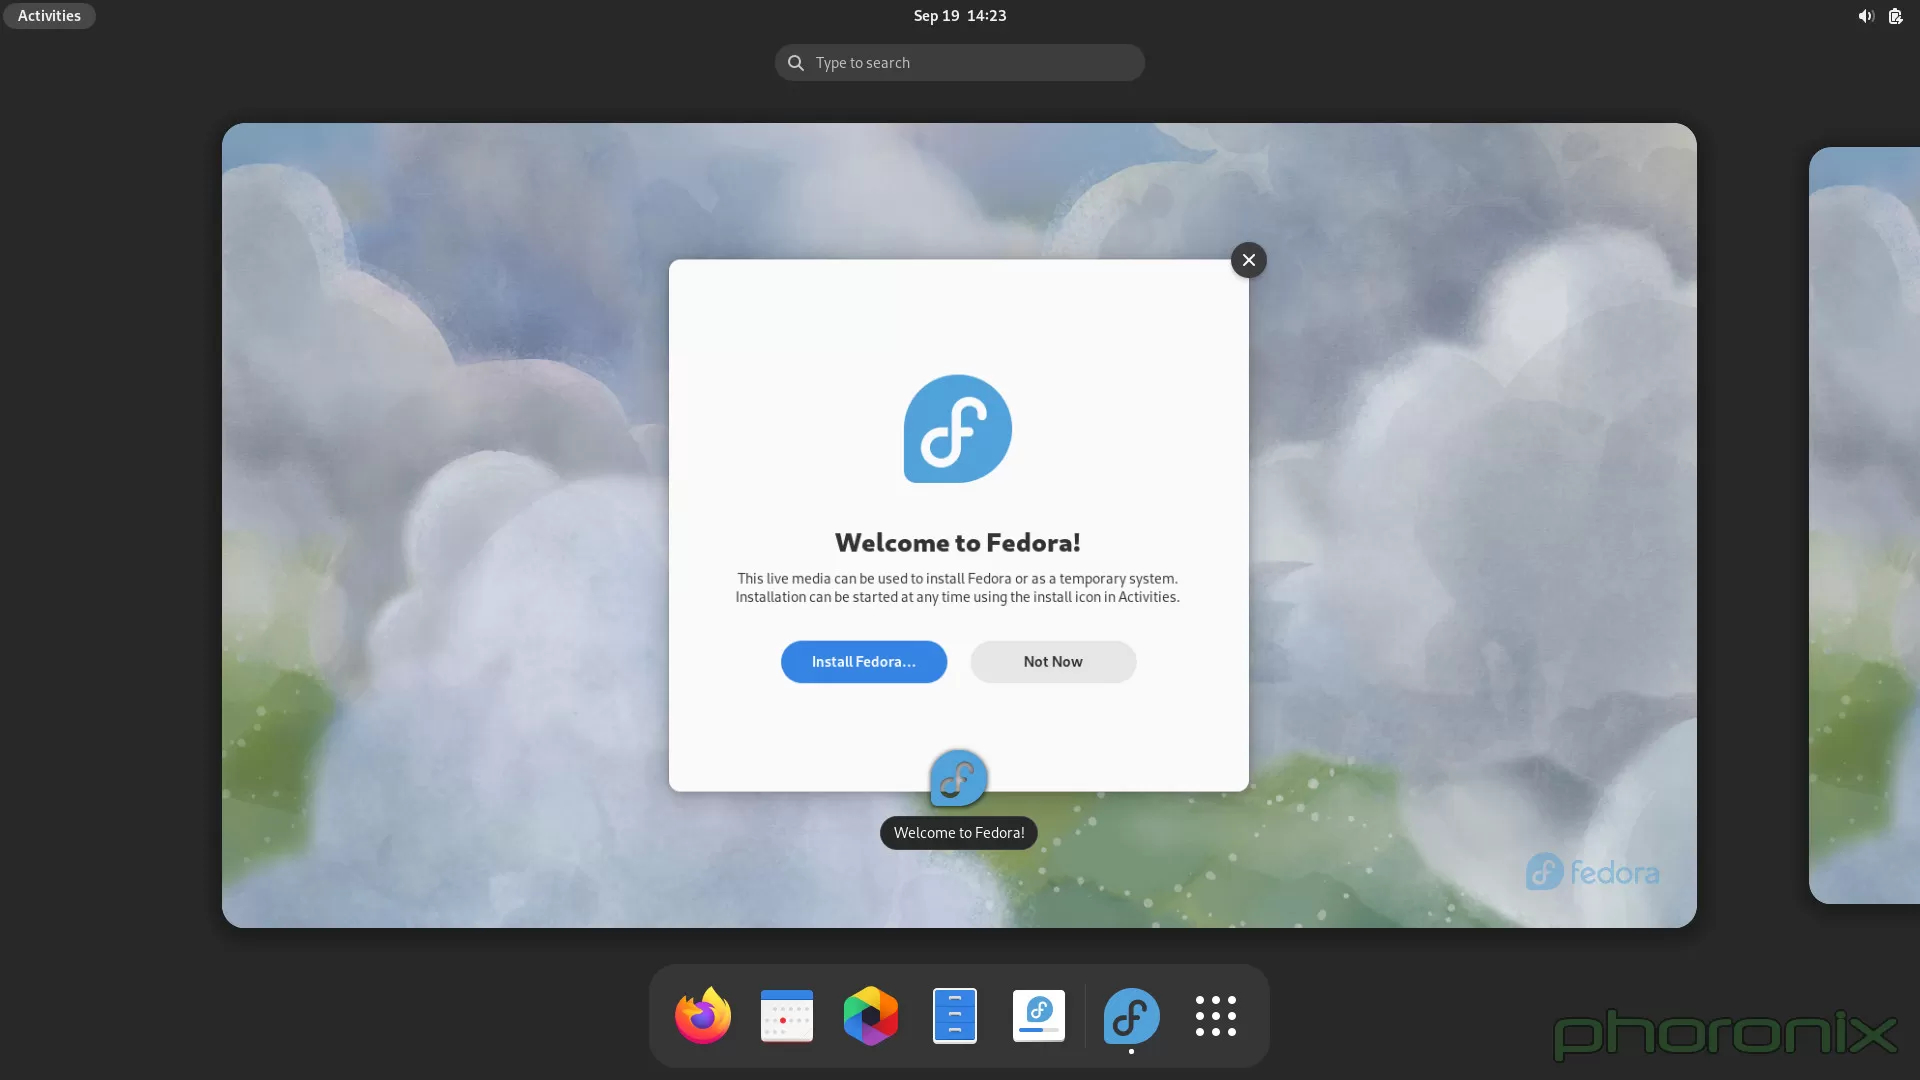Launch the Install Fedora dock icon
Screen dimensions: 1920x1080
tap(1039, 1016)
